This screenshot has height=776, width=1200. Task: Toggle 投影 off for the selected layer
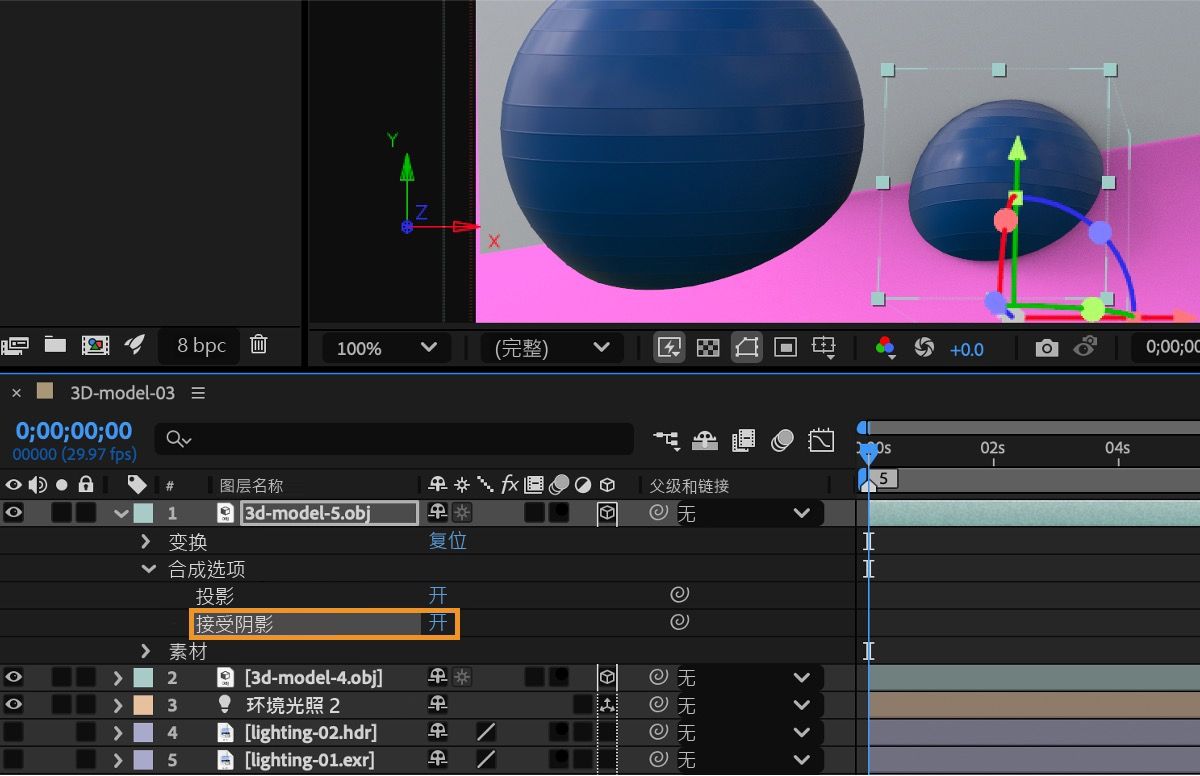click(437, 594)
